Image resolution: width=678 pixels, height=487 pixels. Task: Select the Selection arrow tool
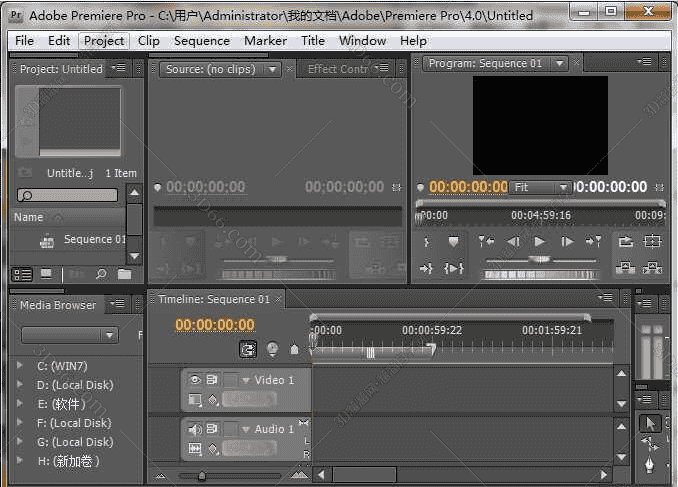(648, 423)
